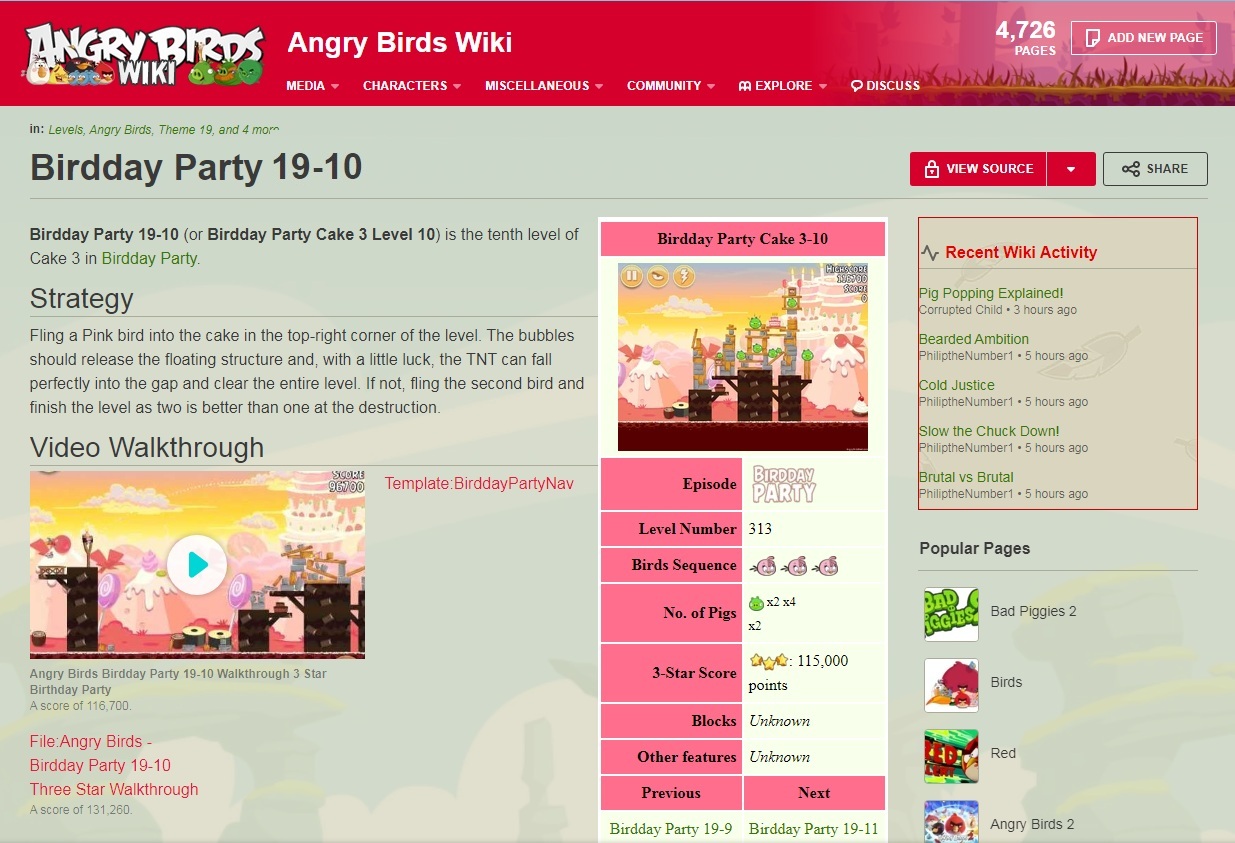Click the Angry Birds Wiki logo
The height and width of the screenshot is (843, 1235).
pos(145,55)
